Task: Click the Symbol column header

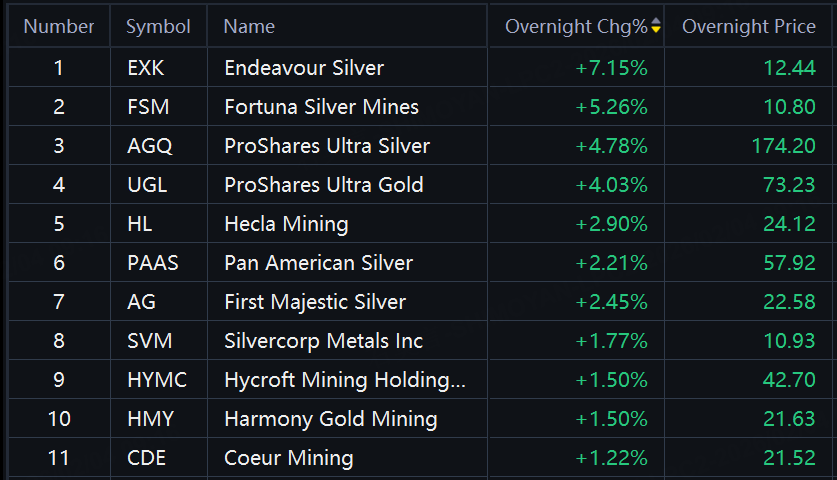Action: [x=158, y=27]
